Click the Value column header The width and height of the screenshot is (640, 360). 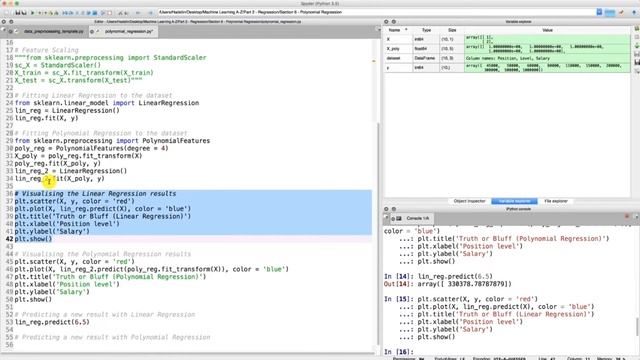click(547, 30)
